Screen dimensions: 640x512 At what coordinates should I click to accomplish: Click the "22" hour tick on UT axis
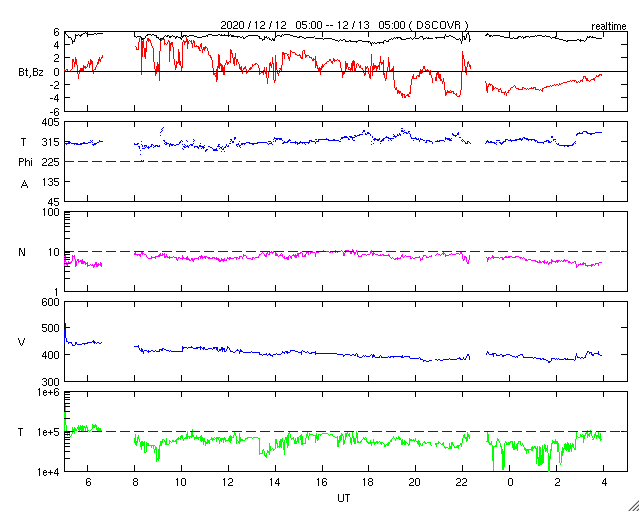(462, 483)
